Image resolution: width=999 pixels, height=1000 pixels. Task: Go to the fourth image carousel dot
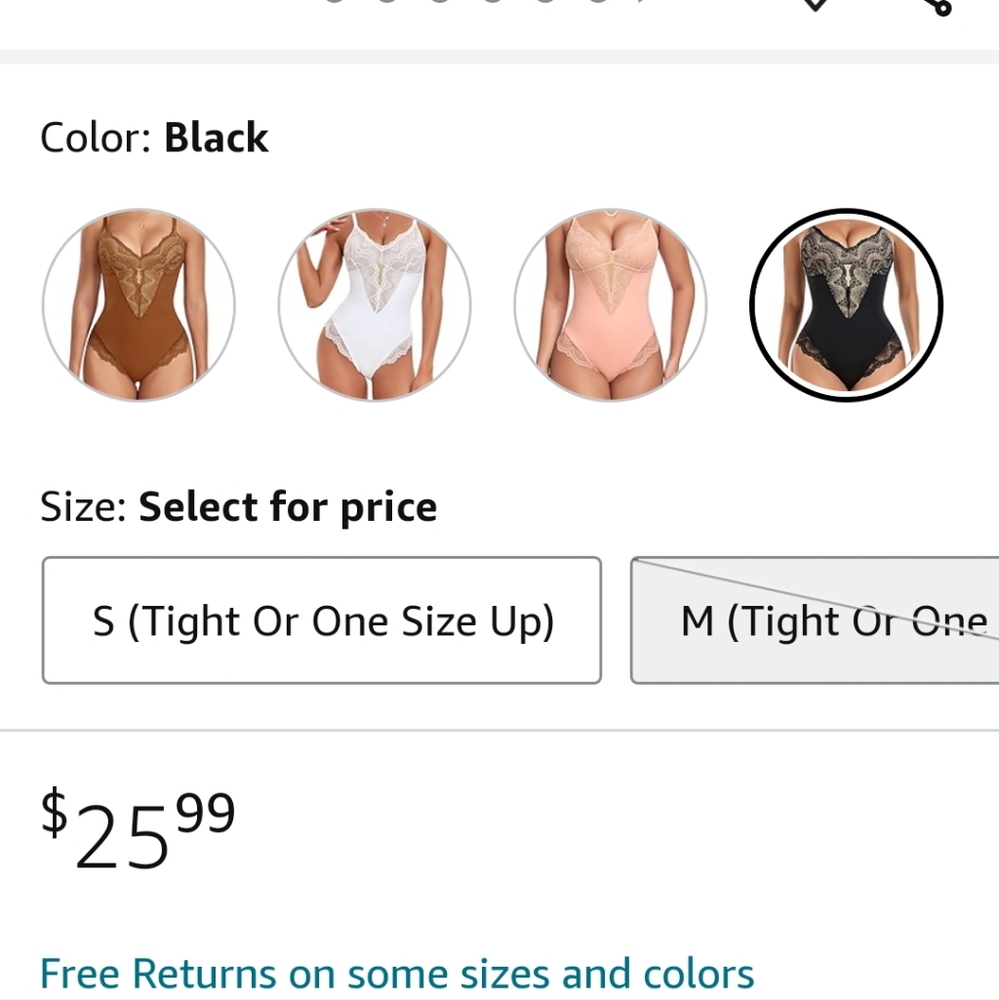(492, 1)
